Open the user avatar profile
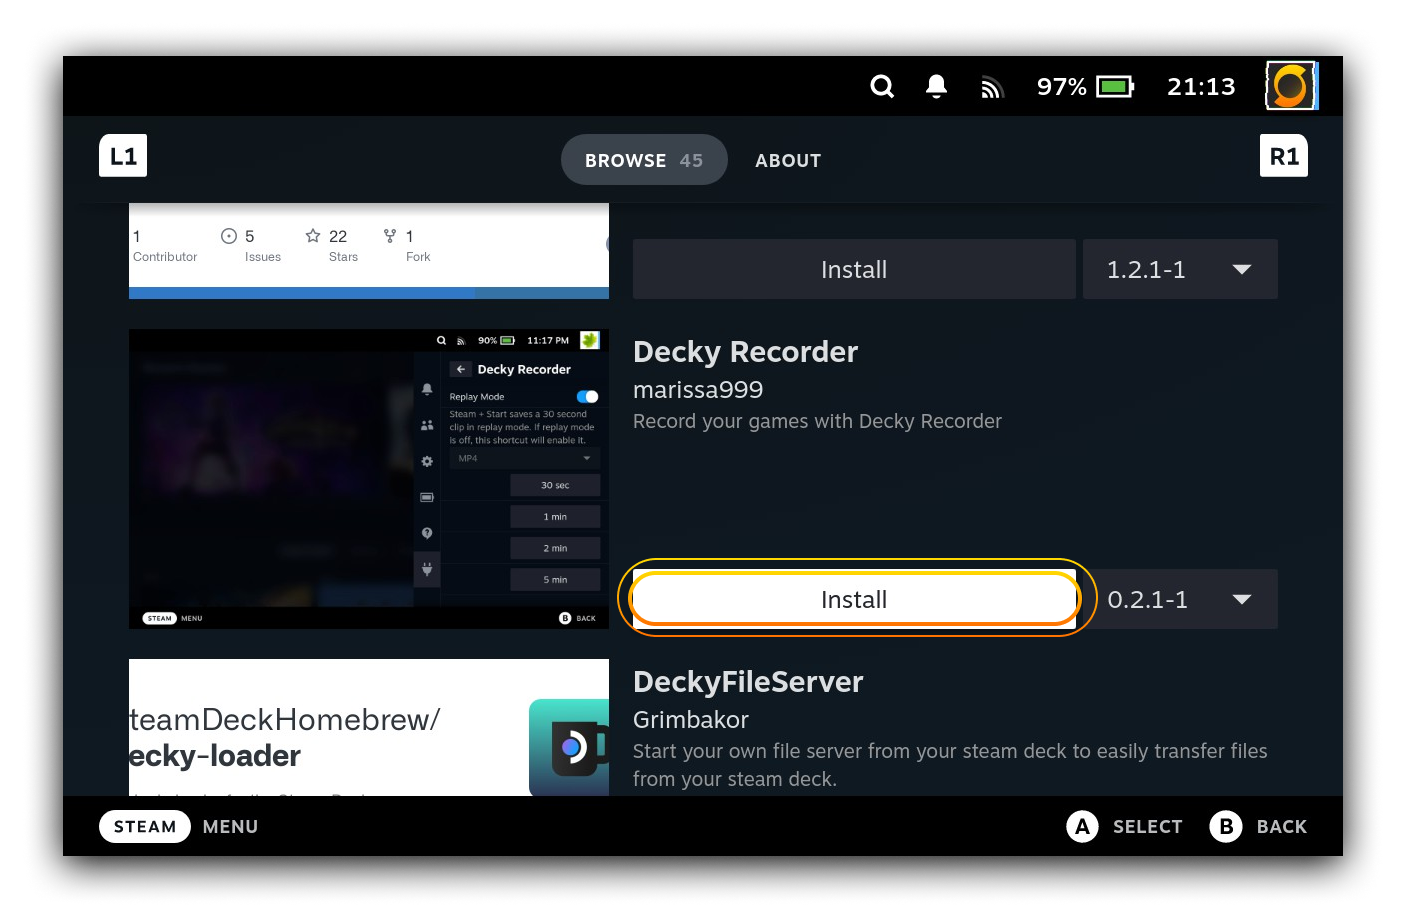 click(1291, 86)
